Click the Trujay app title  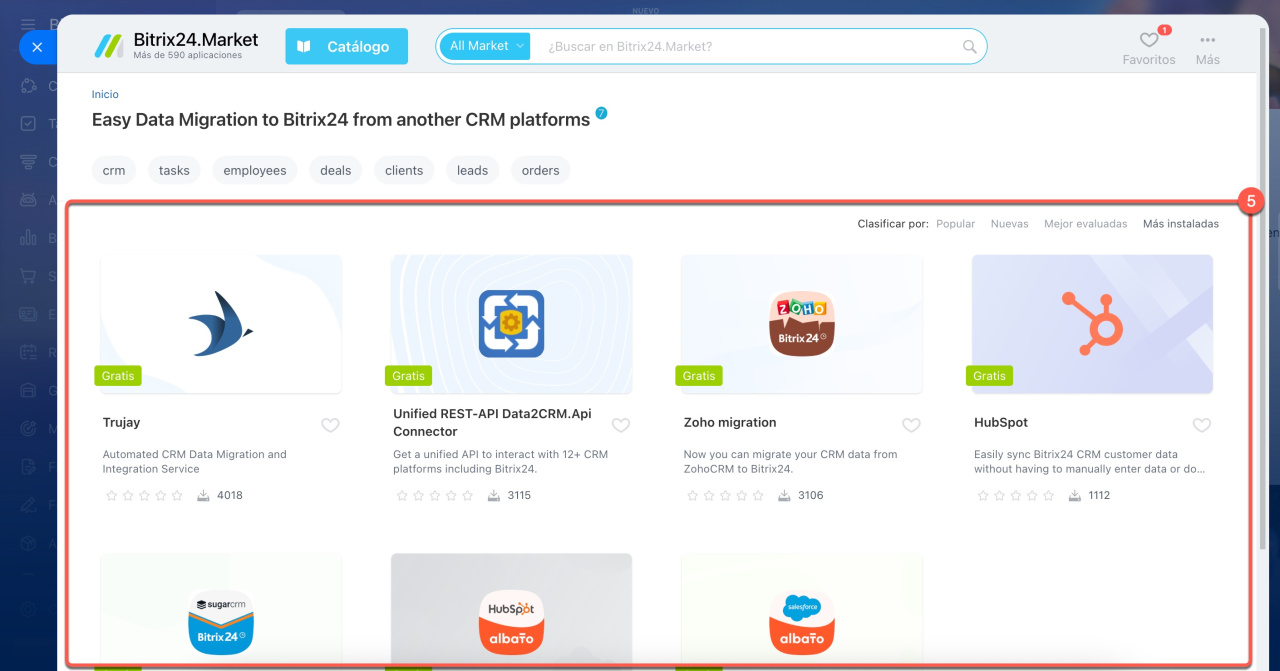pos(122,423)
